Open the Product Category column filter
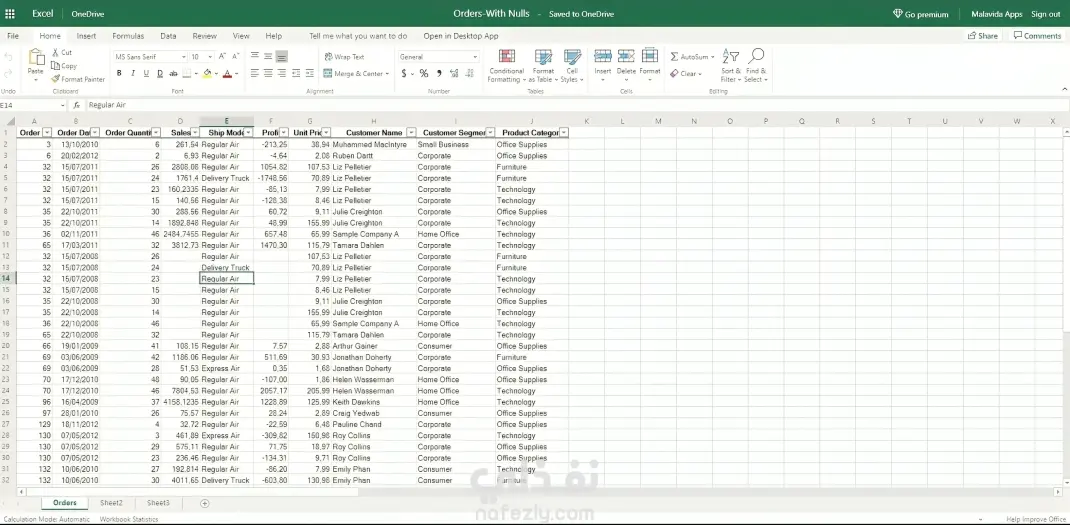1070x525 pixels. coord(564,132)
